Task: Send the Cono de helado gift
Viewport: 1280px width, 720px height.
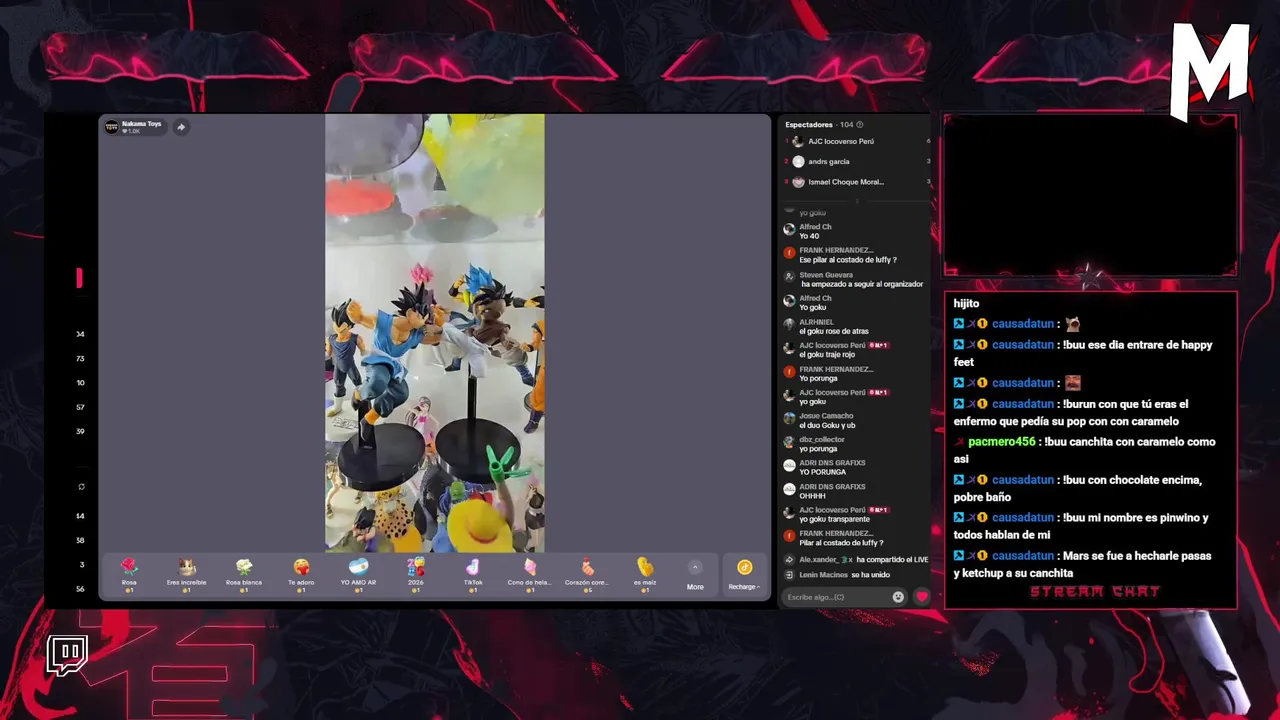Action: point(530,574)
